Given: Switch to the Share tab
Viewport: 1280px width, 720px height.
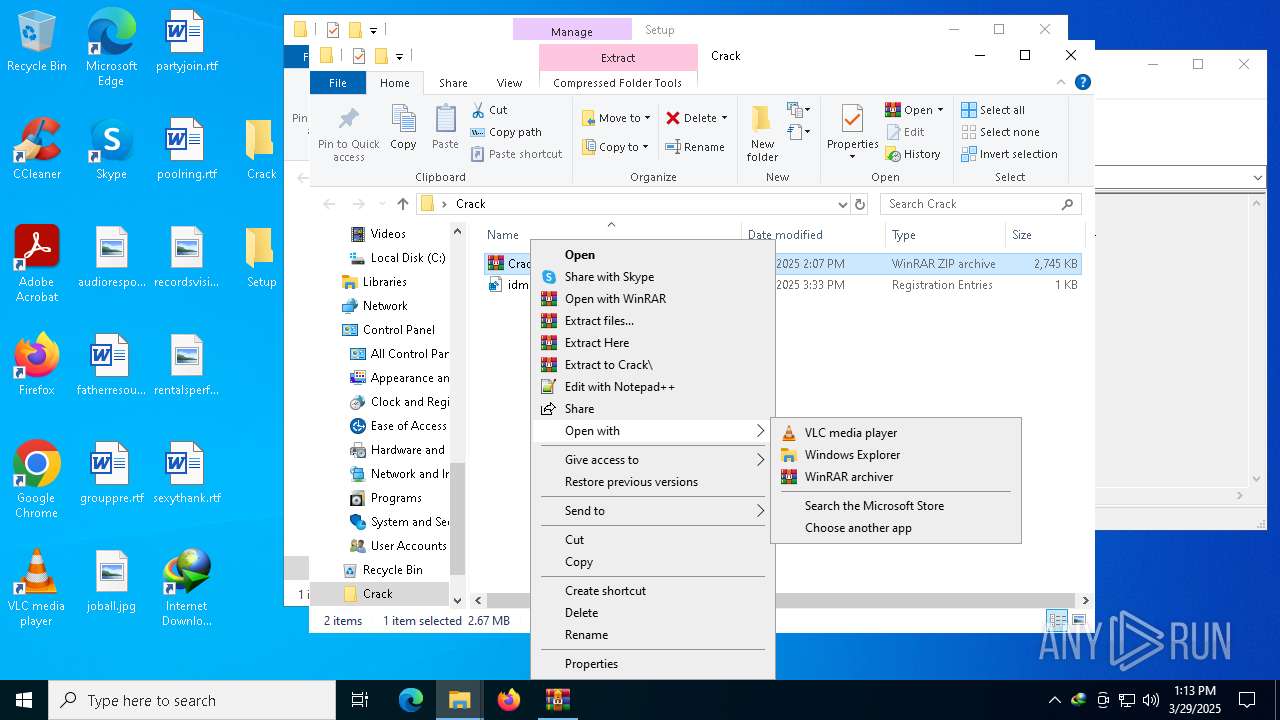Looking at the screenshot, I should [x=453, y=83].
